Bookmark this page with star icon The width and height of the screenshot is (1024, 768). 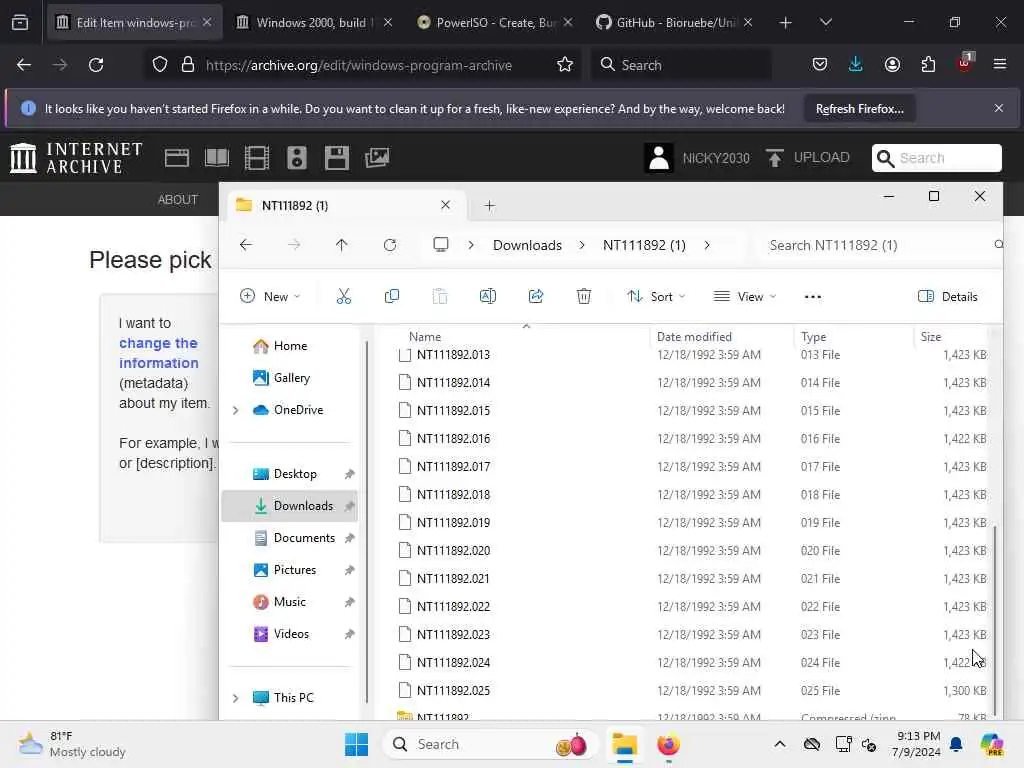tap(564, 65)
